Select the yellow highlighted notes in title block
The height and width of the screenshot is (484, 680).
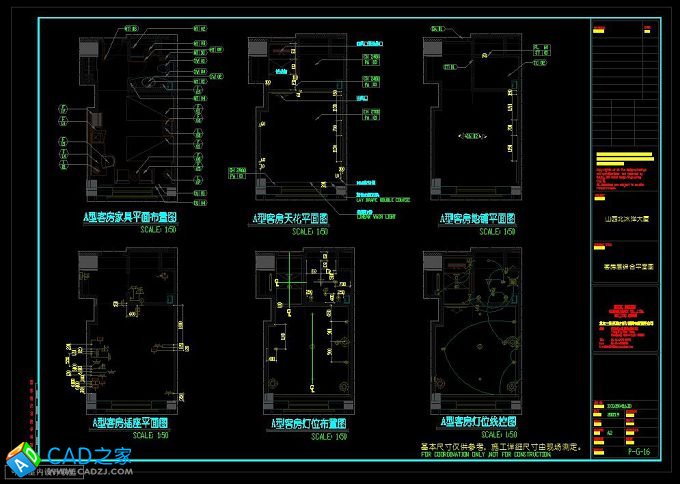(625, 160)
